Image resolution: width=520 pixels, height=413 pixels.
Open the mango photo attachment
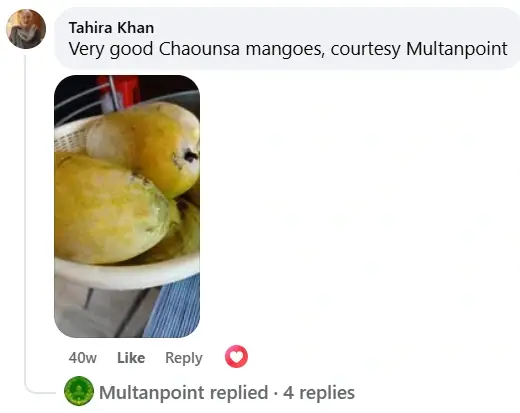click(127, 206)
